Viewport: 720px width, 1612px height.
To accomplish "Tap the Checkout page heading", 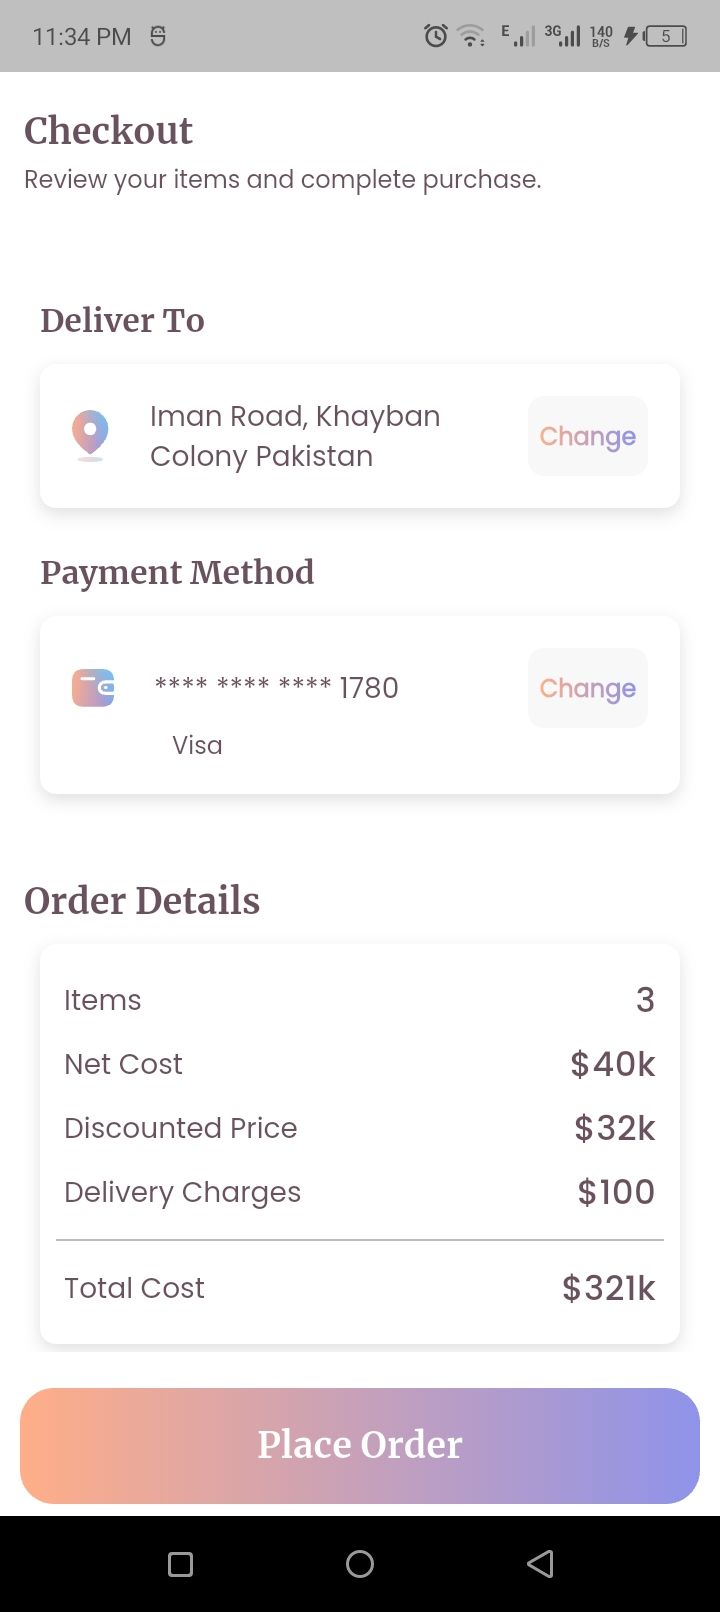I will [x=108, y=131].
